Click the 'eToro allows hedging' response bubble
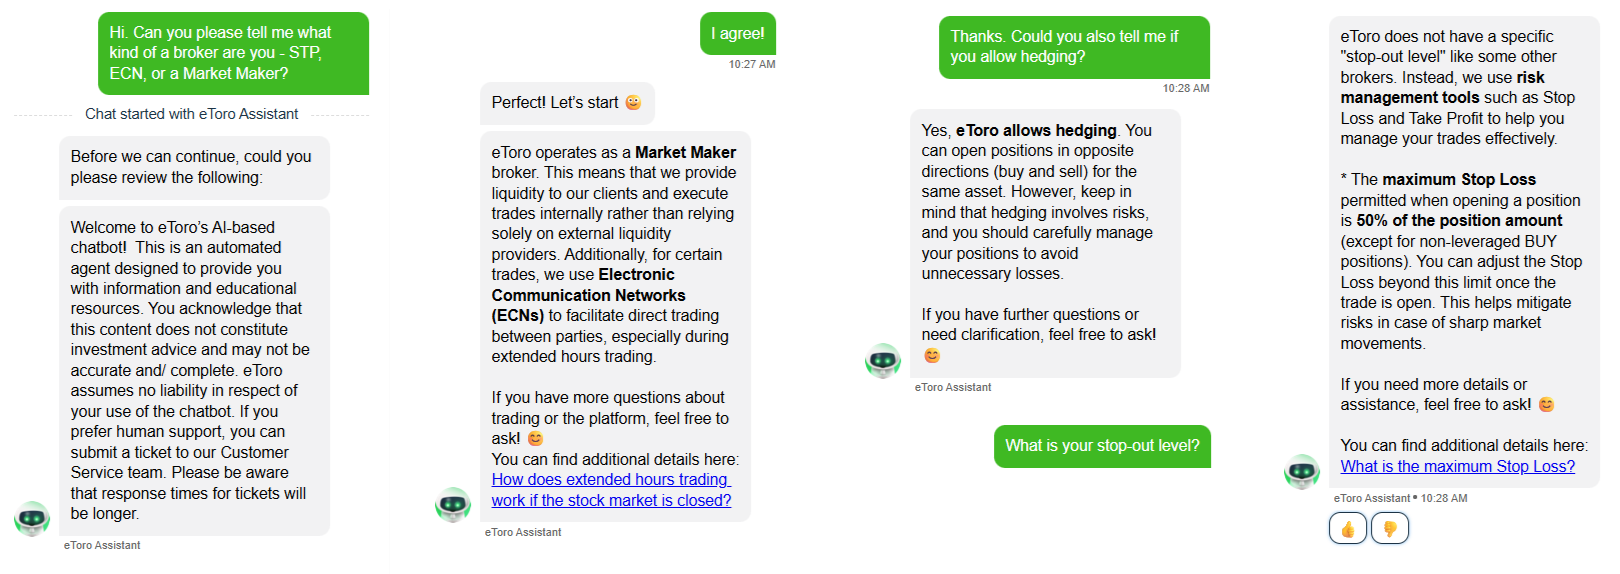Image resolution: width=1620 pixels, height=574 pixels. point(1045,243)
